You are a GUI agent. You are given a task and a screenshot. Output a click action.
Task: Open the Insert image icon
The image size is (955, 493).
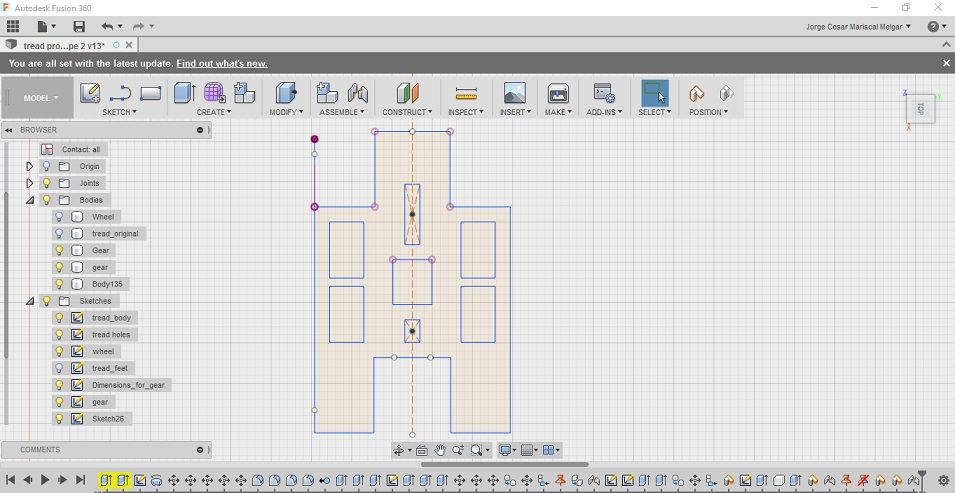[515, 93]
